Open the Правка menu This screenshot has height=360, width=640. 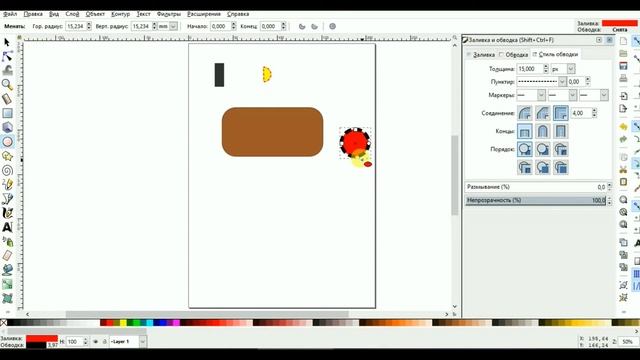(x=33, y=14)
